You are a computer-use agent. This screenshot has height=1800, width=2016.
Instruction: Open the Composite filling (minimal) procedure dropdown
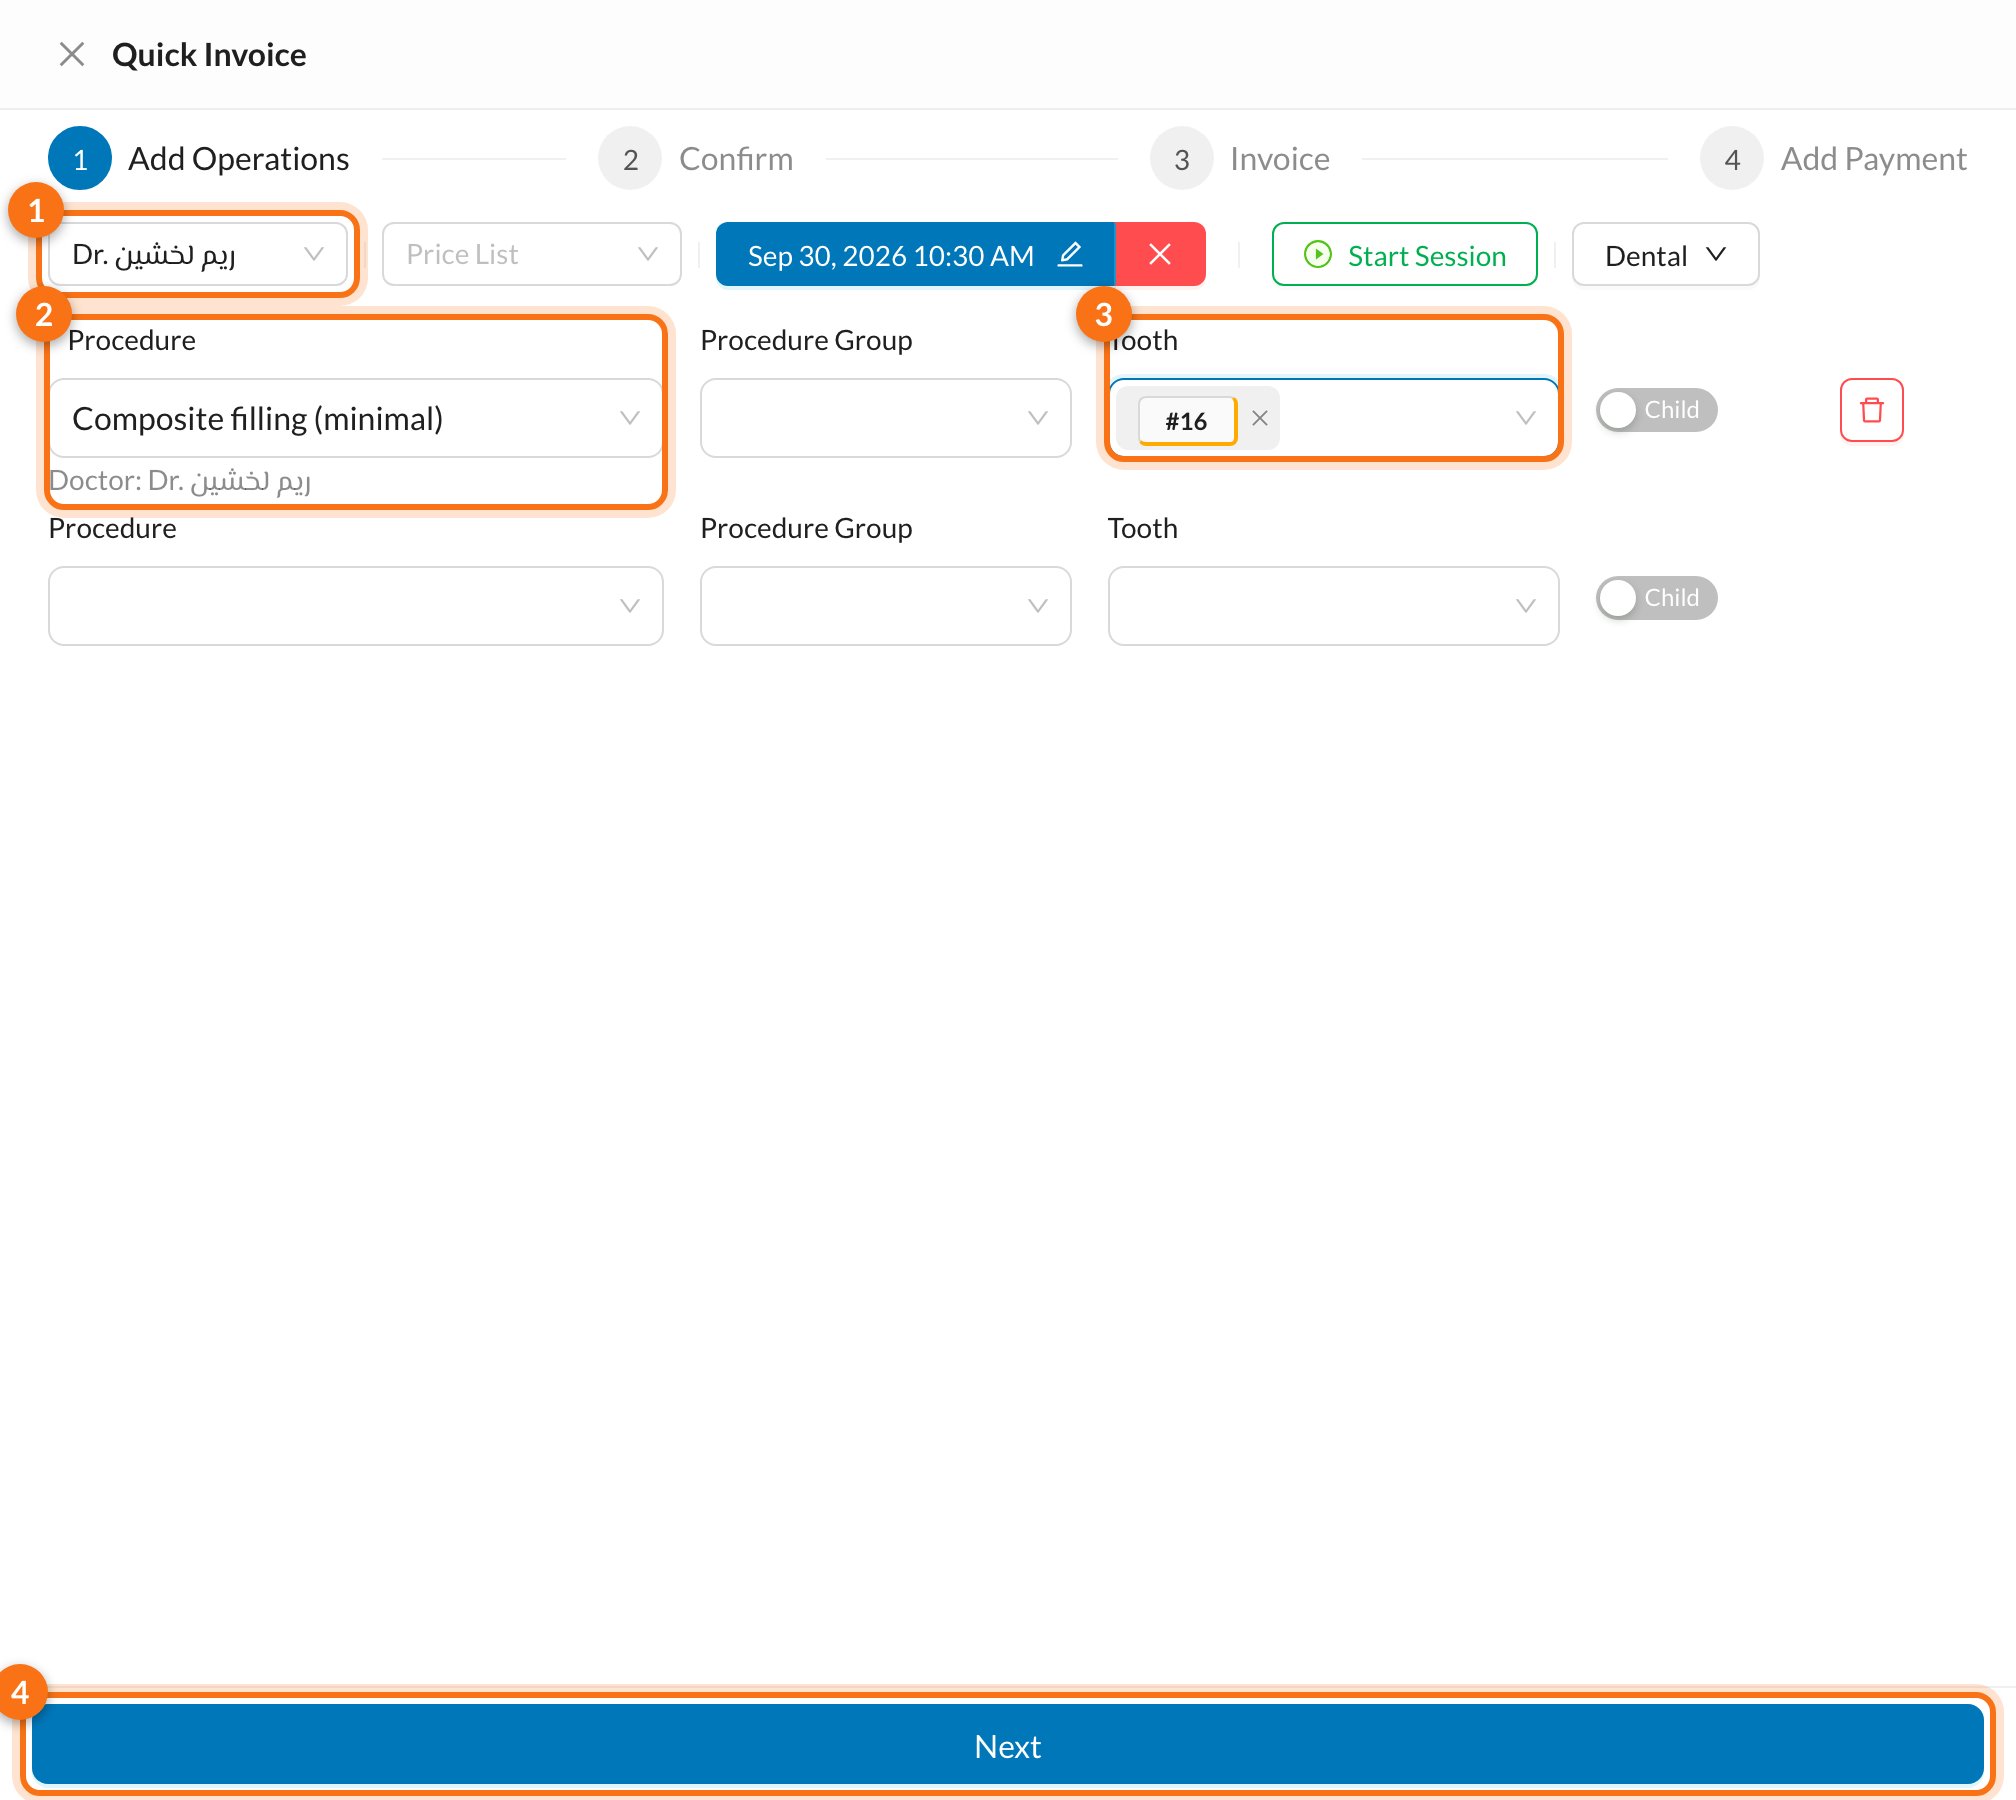(x=355, y=418)
